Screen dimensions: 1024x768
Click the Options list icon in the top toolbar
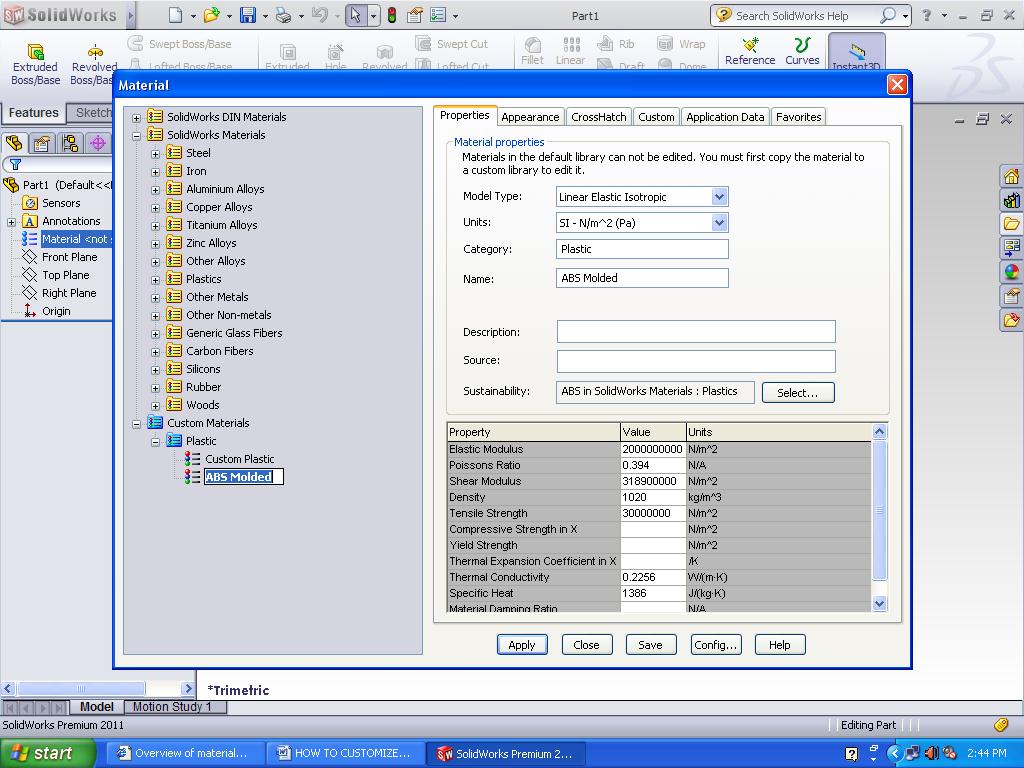click(x=438, y=14)
